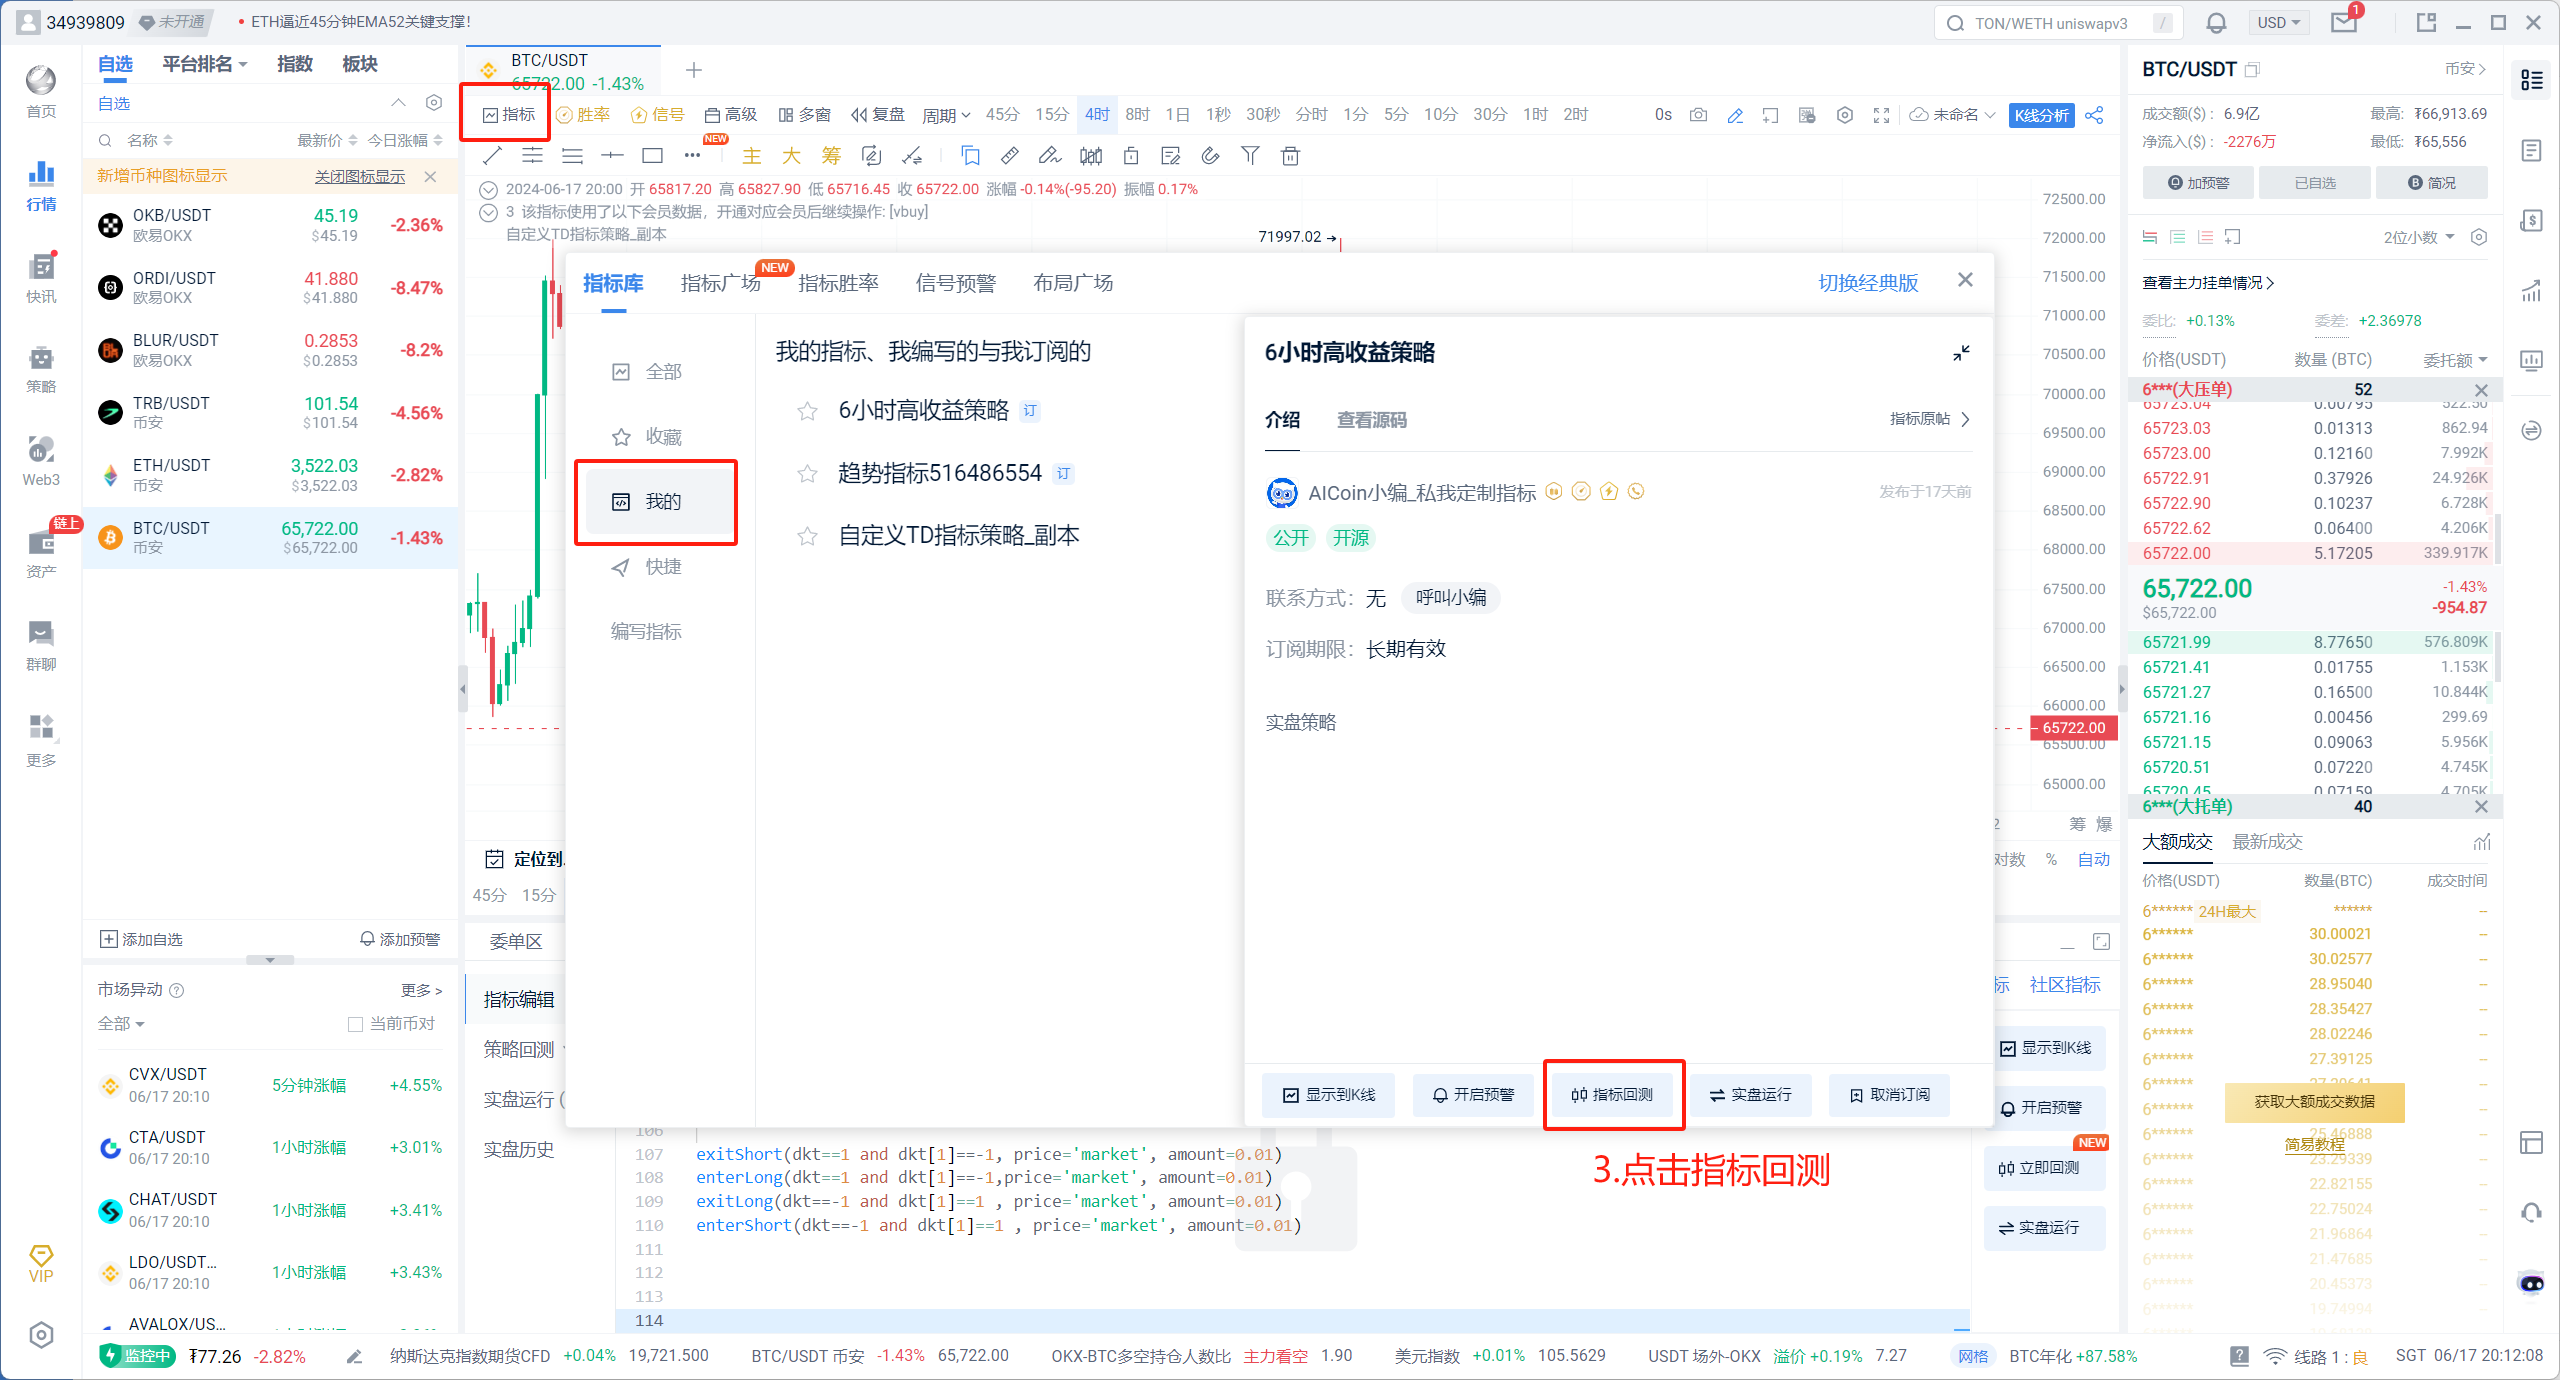This screenshot has height=1380, width=2560.
Task: Close the indicator library dialog
Action: point(1965,280)
